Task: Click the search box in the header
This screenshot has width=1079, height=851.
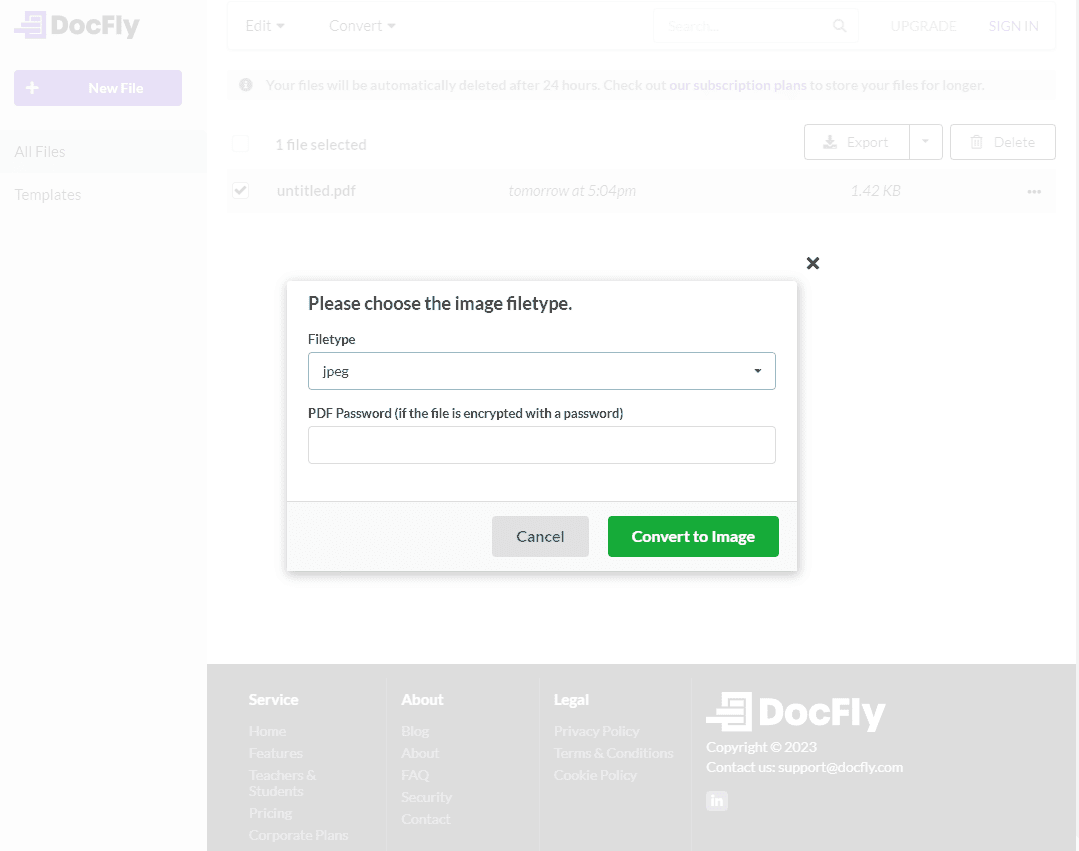Action: [x=756, y=26]
